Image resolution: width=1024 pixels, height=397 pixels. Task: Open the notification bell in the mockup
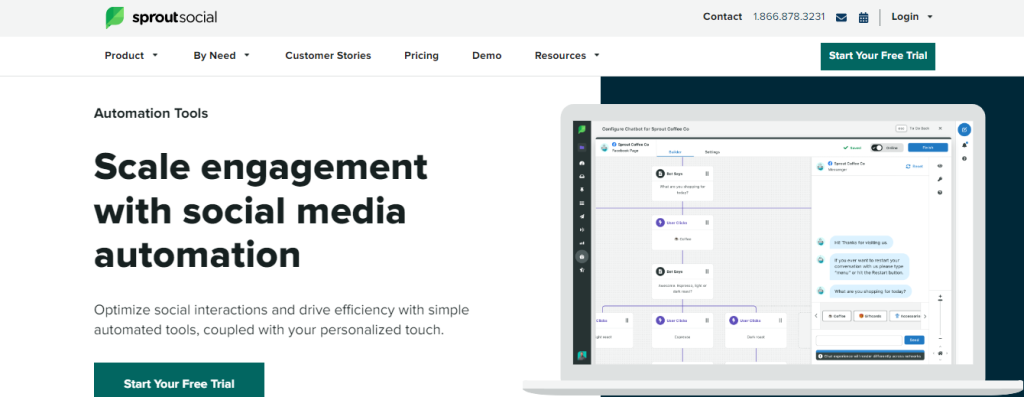pyautogui.click(x=964, y=145)
